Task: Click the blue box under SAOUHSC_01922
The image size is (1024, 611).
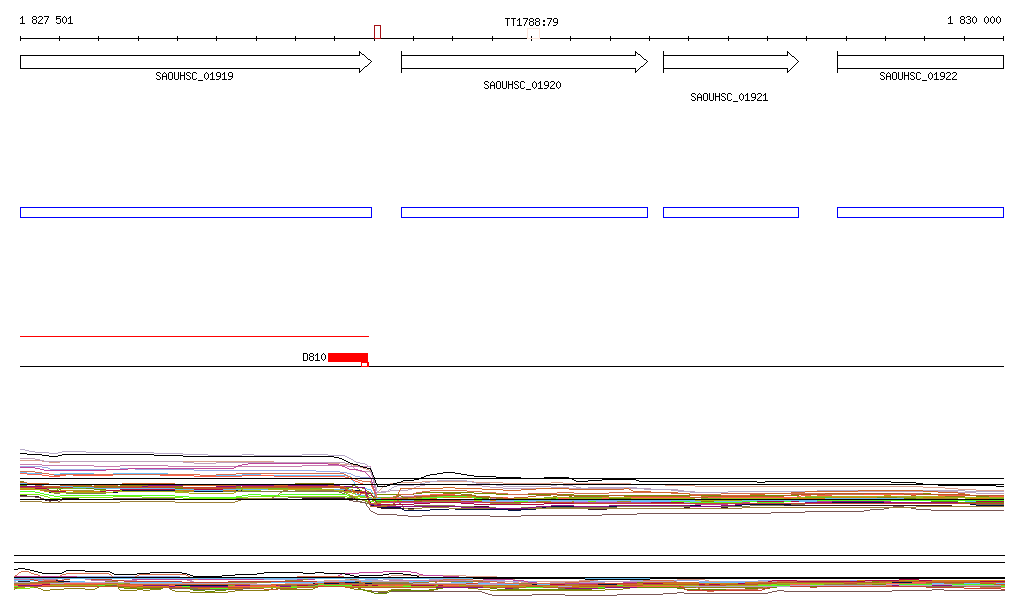Action: (x=920, y=213)
